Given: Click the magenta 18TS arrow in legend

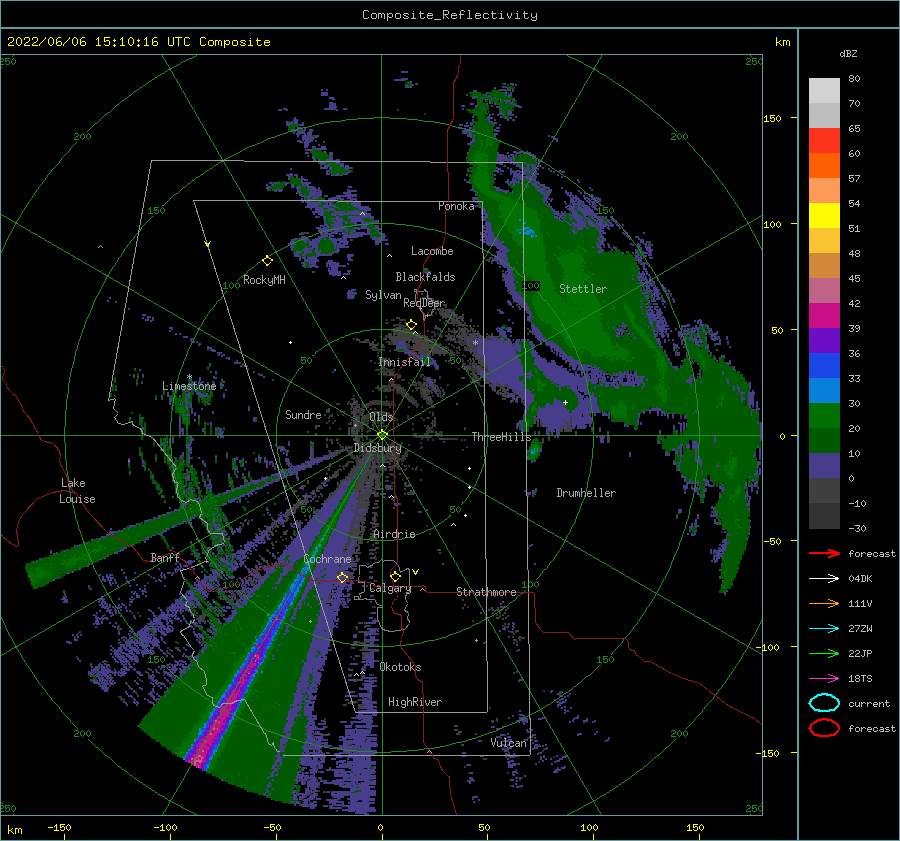Looking at the screenshot, I should 824,679.
